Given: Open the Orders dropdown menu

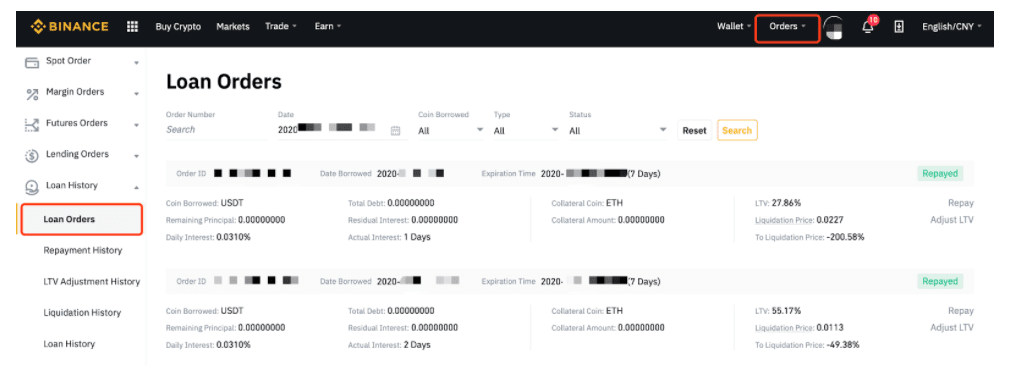Looking at the screenshot, I should coord(788,26).
